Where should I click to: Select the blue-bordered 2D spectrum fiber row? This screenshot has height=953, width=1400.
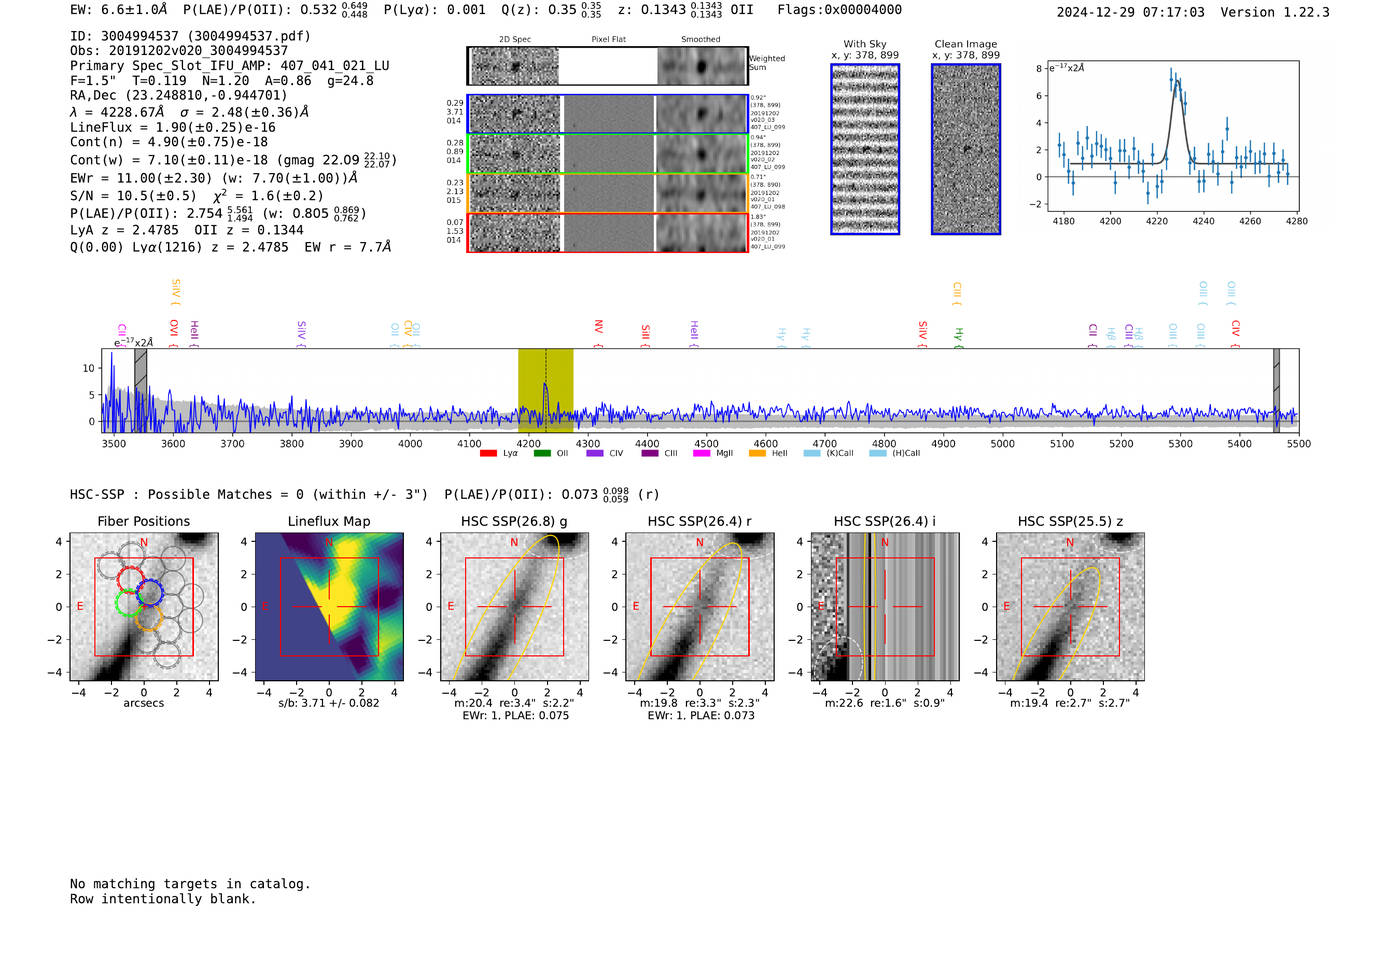[x=608, y=114]
